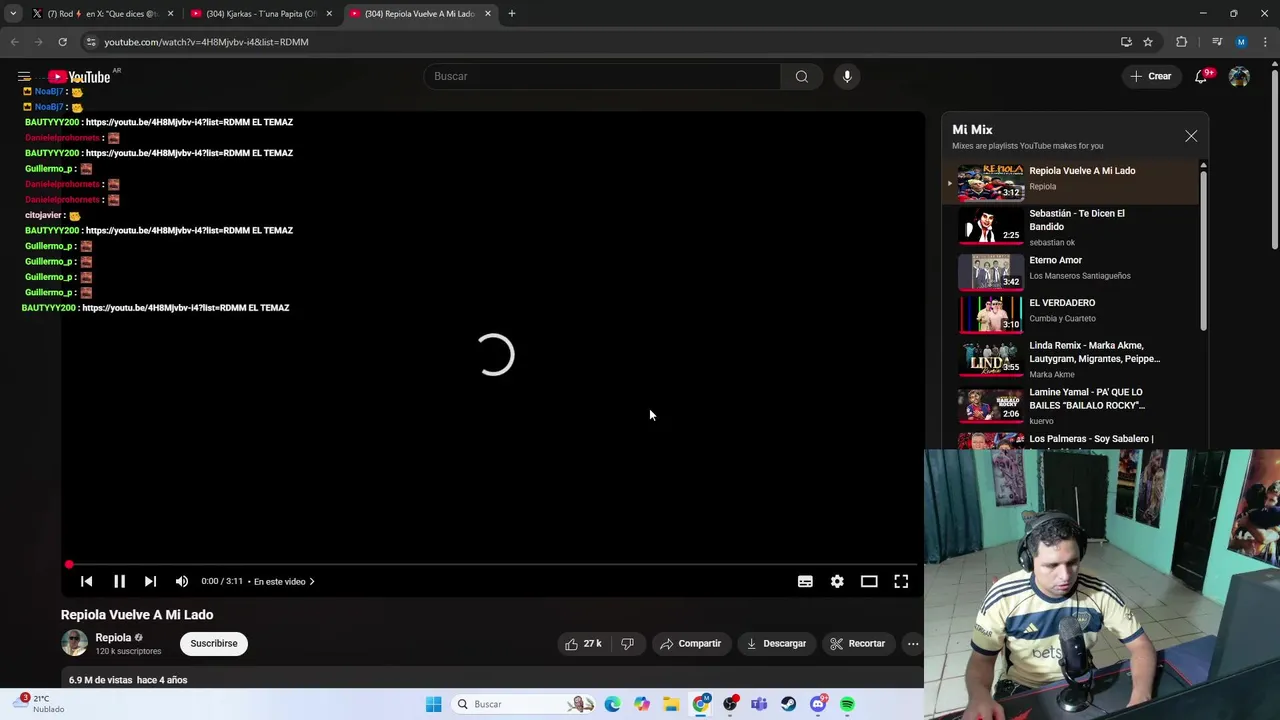Toggle subtitles on the player

point(805,581)
